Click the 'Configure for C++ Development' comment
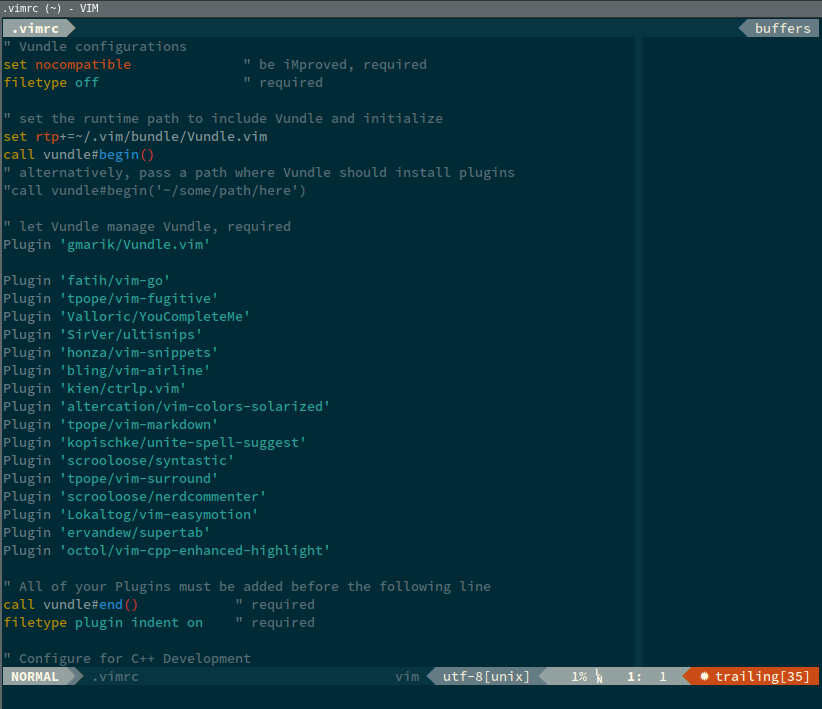This screenshot has height=709, width=822. [x=127, y=659]
